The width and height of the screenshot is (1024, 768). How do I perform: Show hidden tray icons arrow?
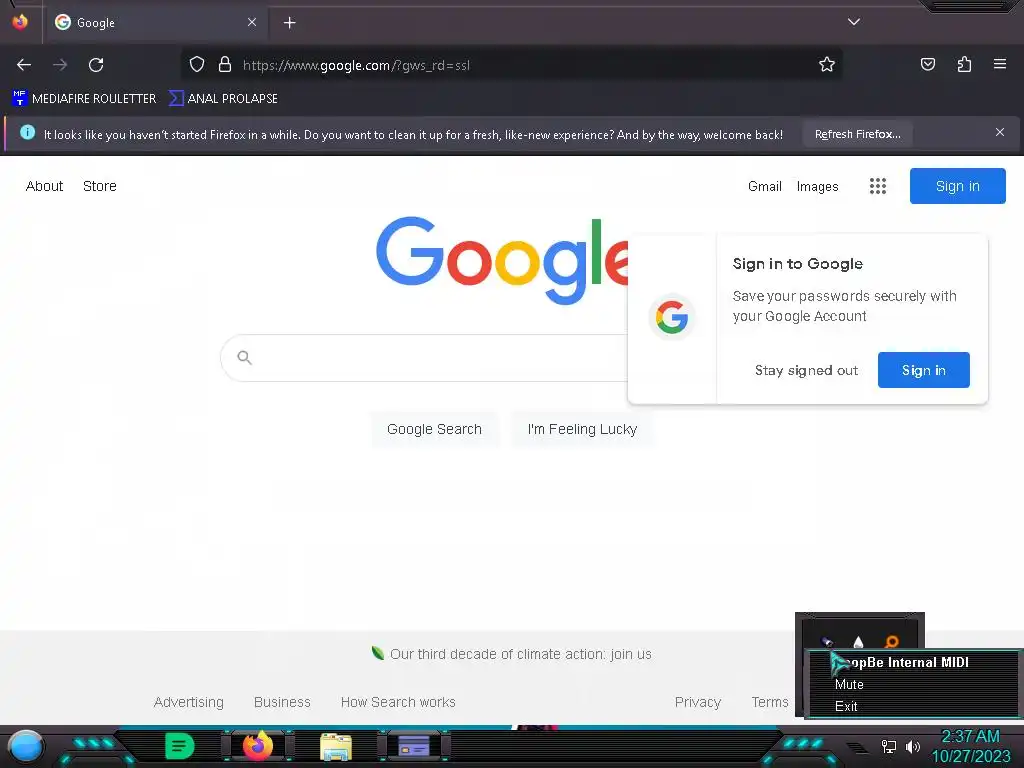pyautogui.click(x=857, y=748)
